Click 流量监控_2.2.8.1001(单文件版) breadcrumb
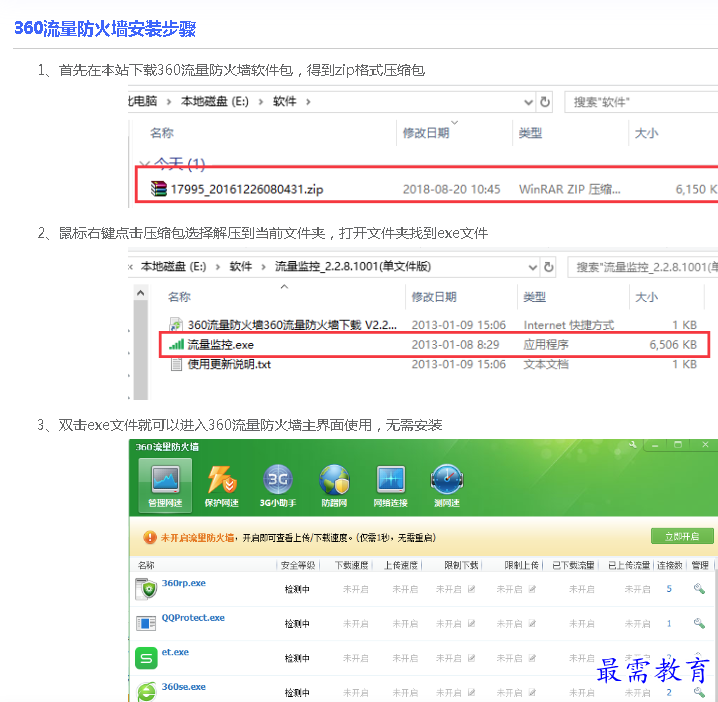Image resolution: width=718 pixels, height=702 pixels. [x=353, y=266]
